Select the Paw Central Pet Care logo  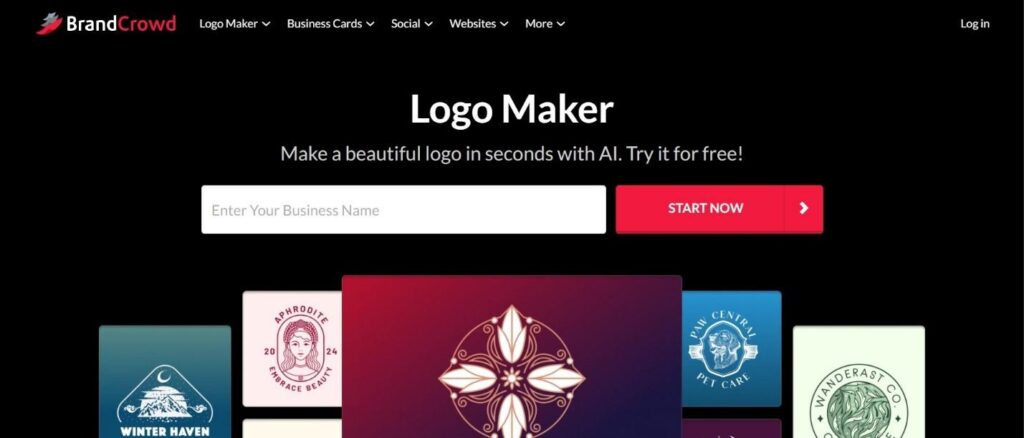click(731, 349)
